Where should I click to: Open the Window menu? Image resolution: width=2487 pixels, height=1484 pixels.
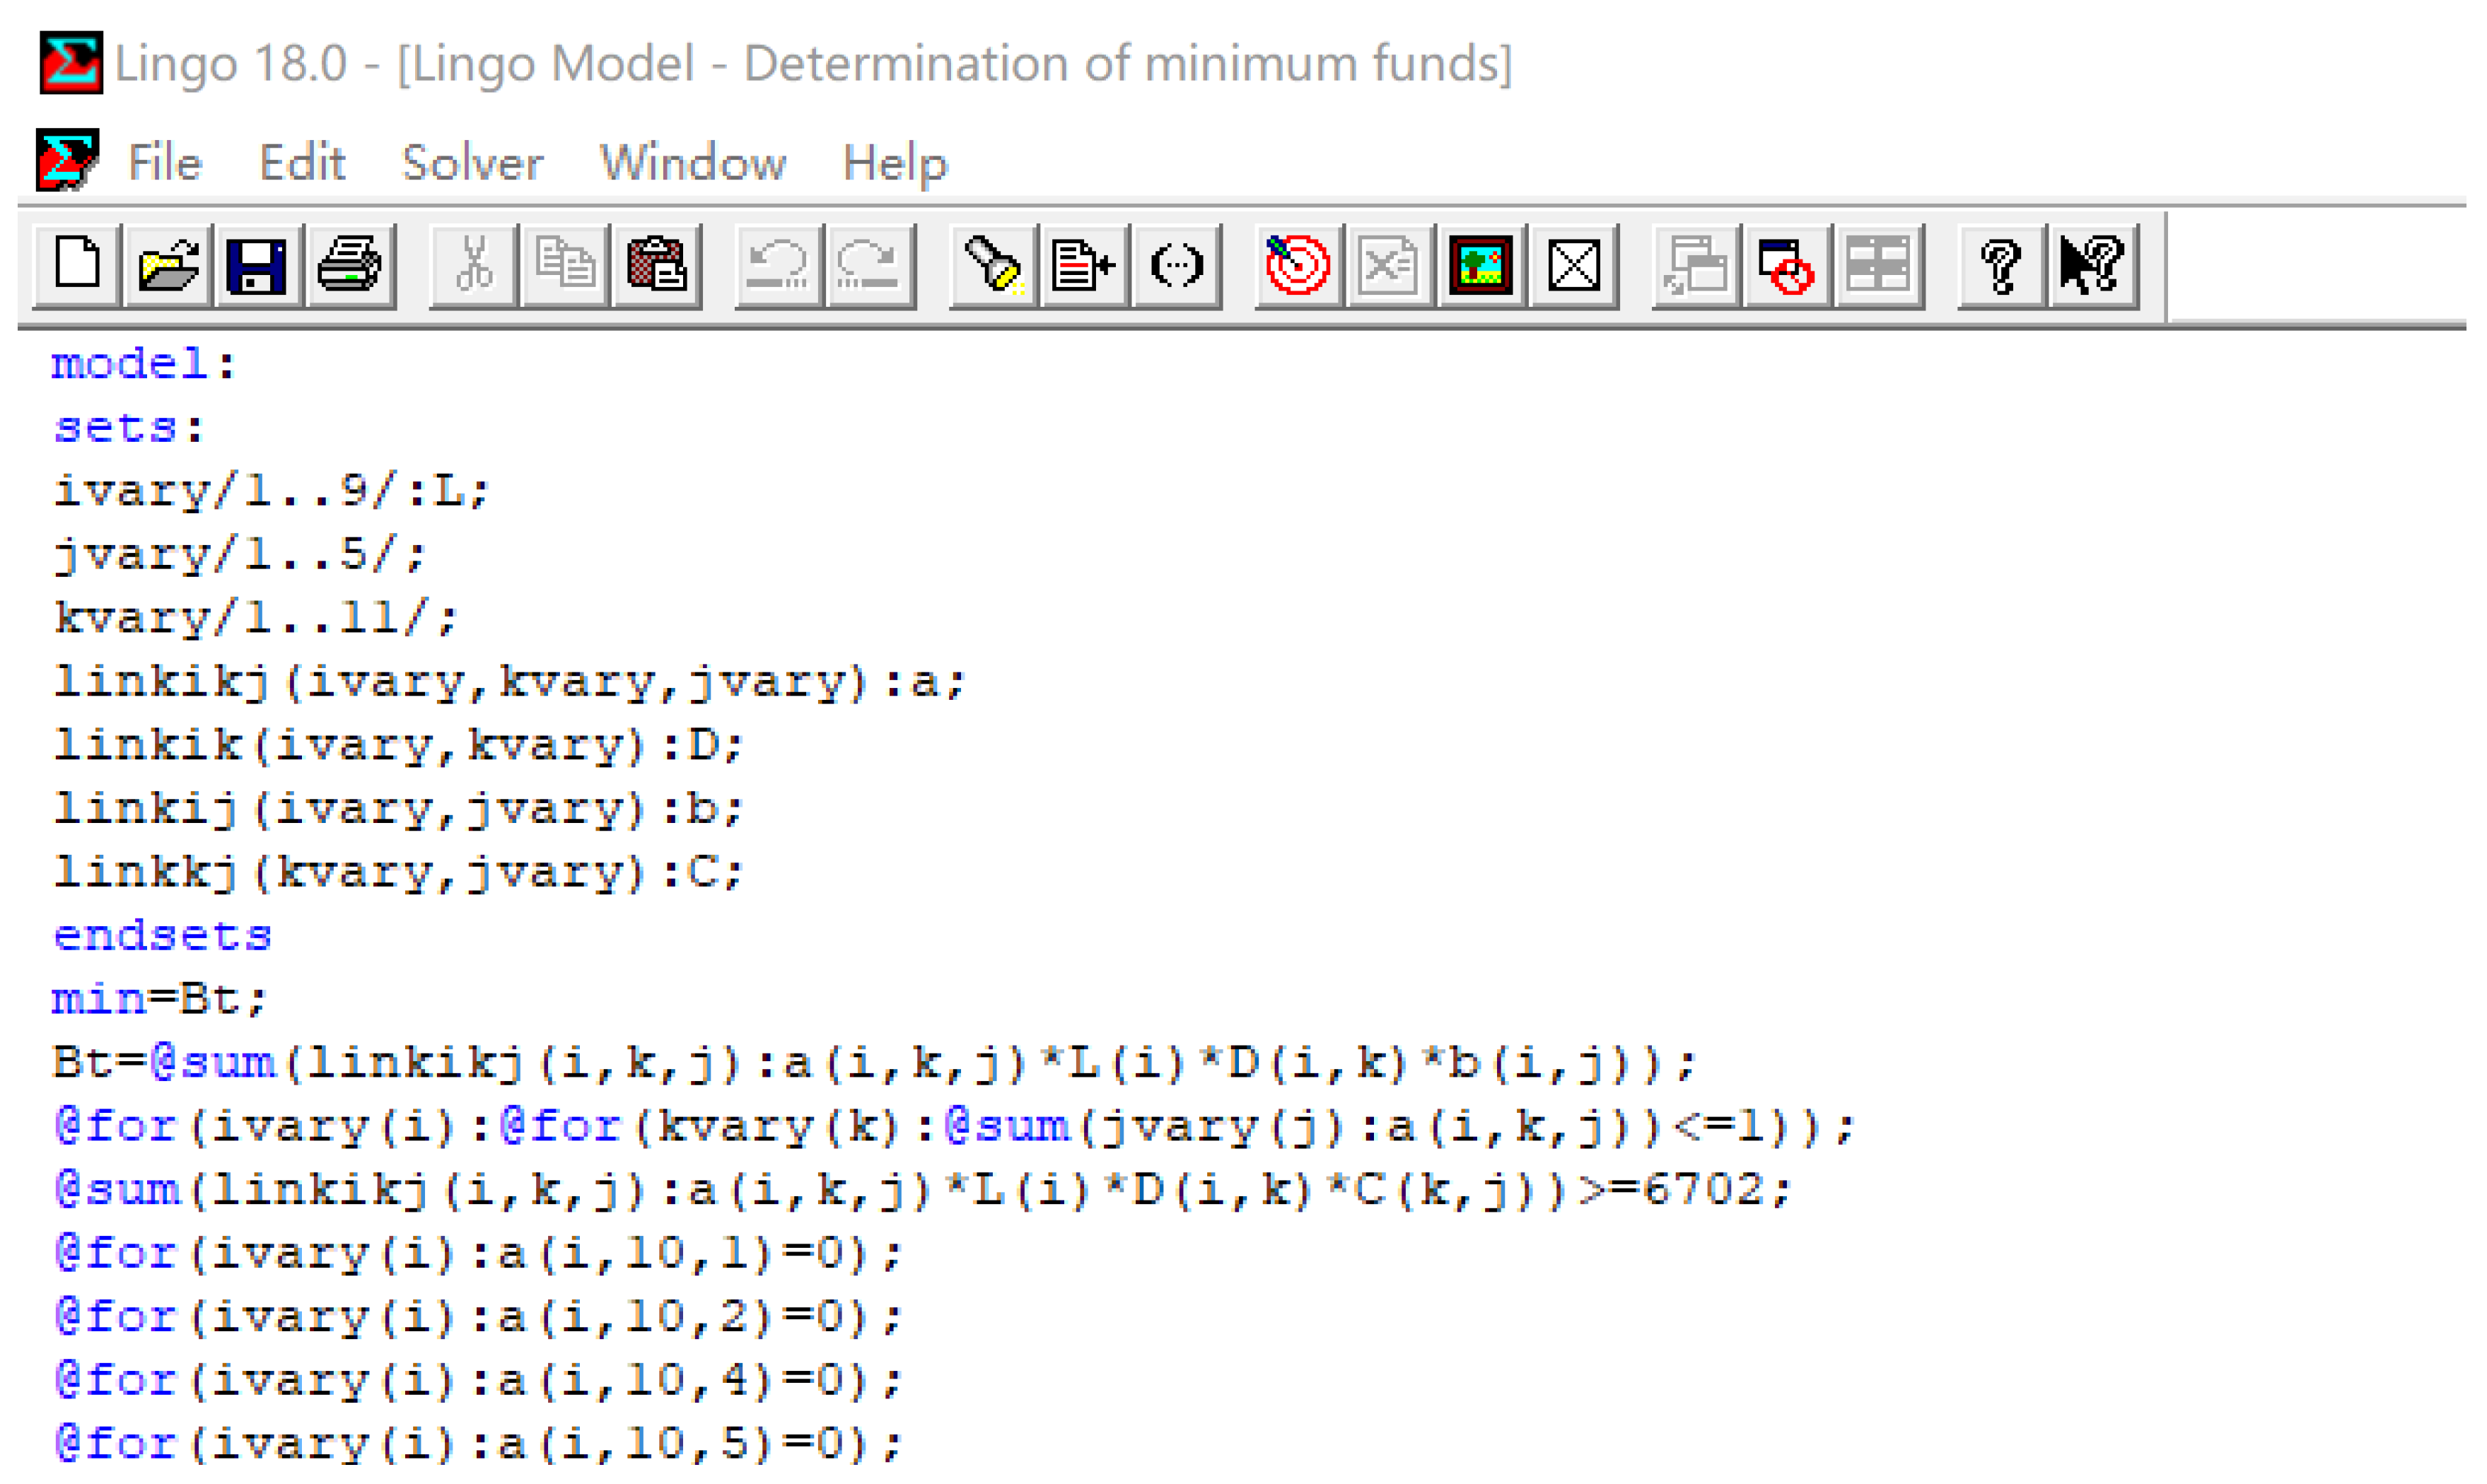coord(692,163)
